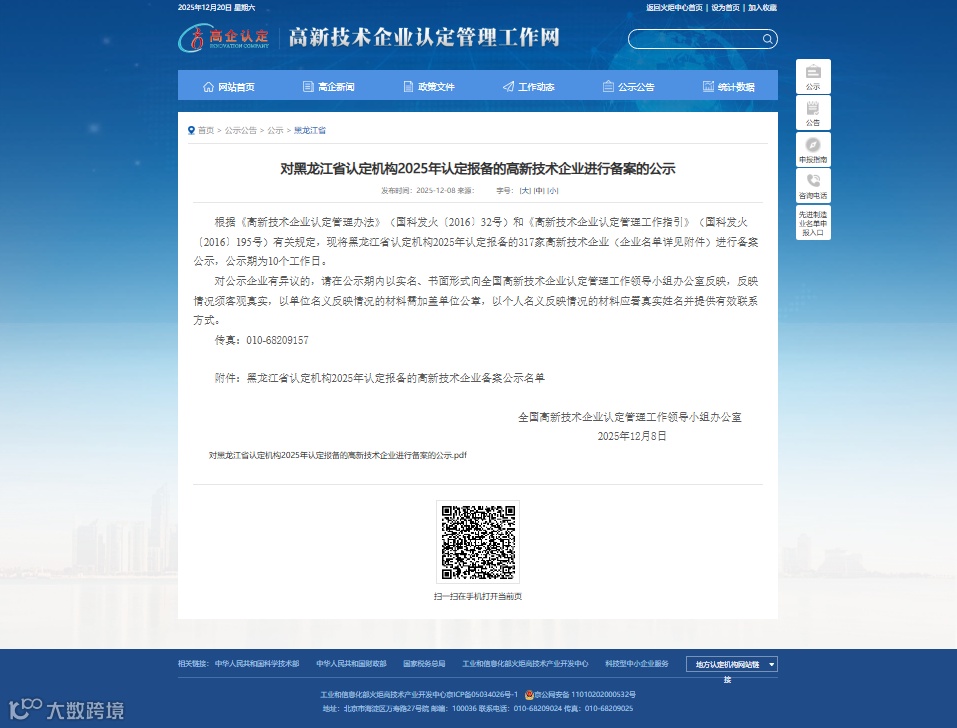Click the QR code image
957x728 pixels.
(x=478, y=542)
